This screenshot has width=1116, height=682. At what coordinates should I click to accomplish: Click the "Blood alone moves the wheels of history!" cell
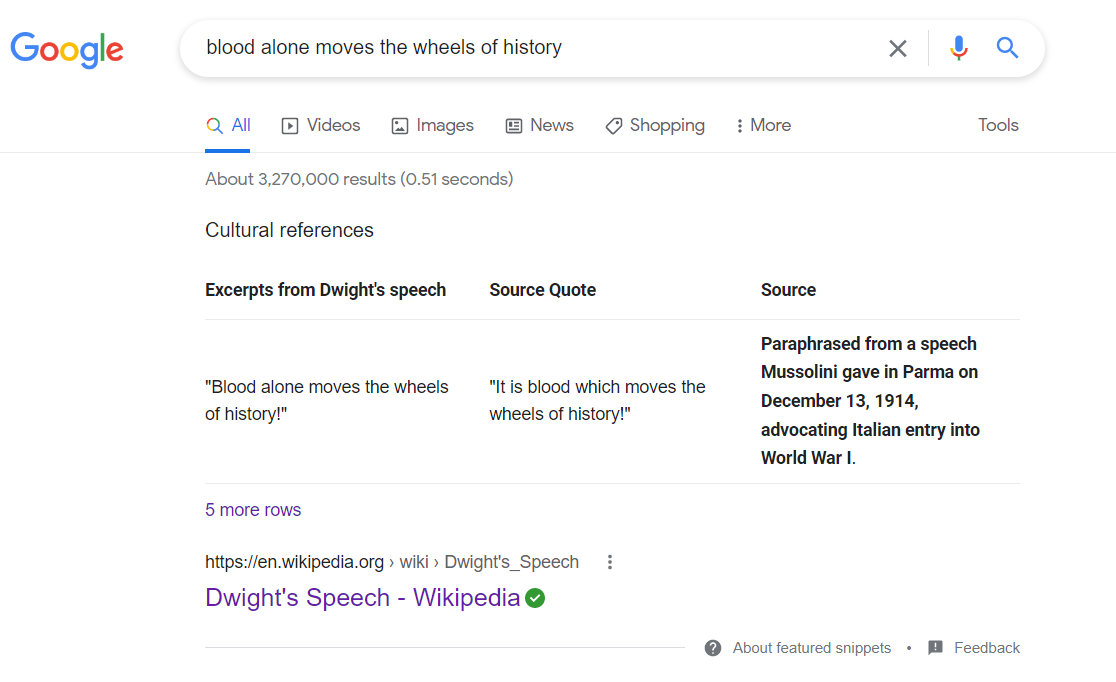tap(327, 400)
